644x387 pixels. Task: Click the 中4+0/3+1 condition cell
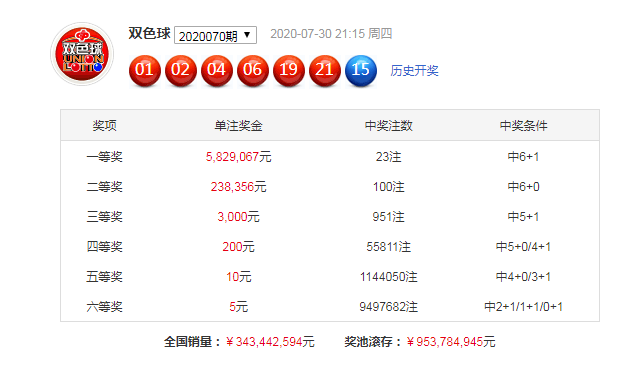point(523,276)
